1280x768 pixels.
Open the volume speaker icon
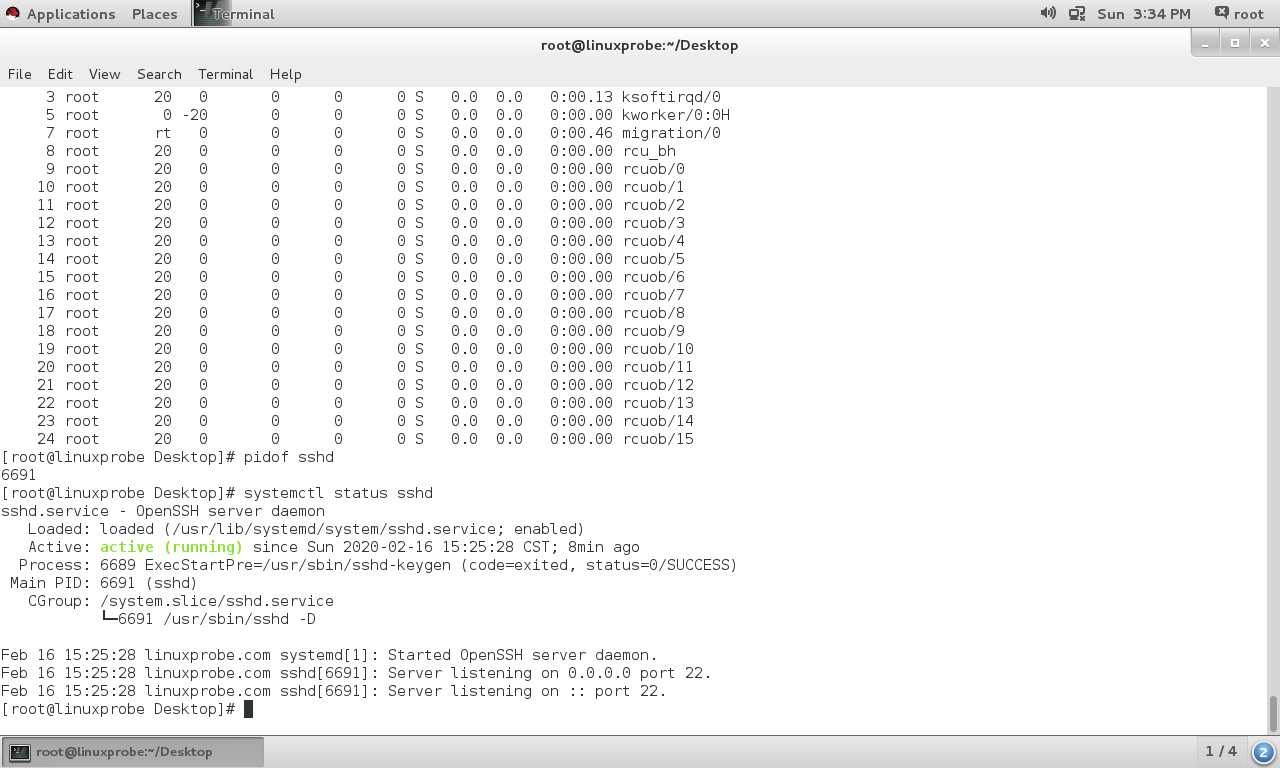tap(1048, 13)
